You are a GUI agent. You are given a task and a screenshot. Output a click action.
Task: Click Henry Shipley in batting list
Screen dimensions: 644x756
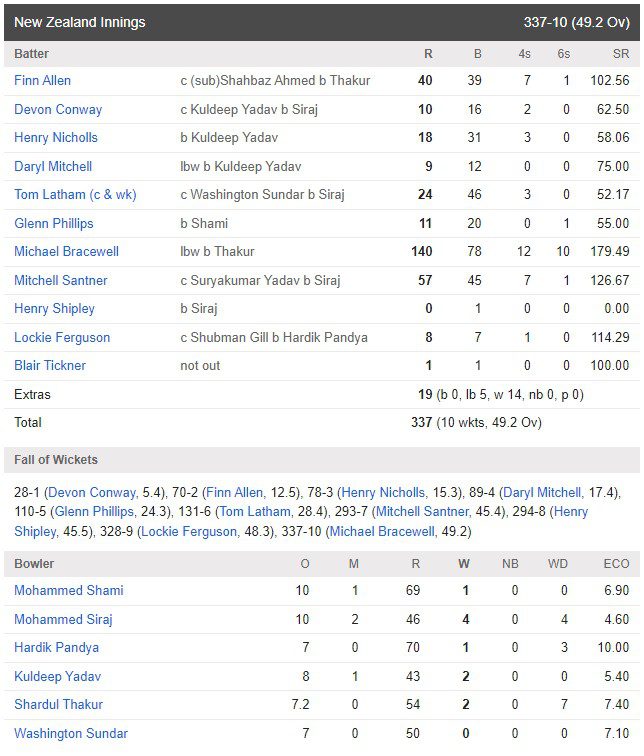coord(54,309)
